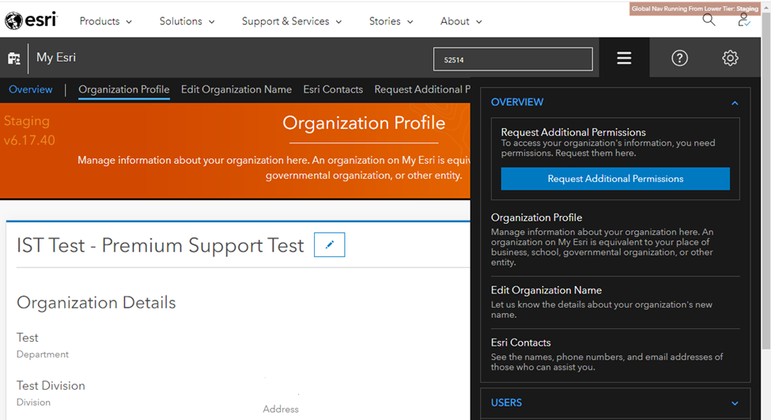Open the search magnifier icon
The width and height of the screenshot is (771, 420).
[x=709, y=20]
